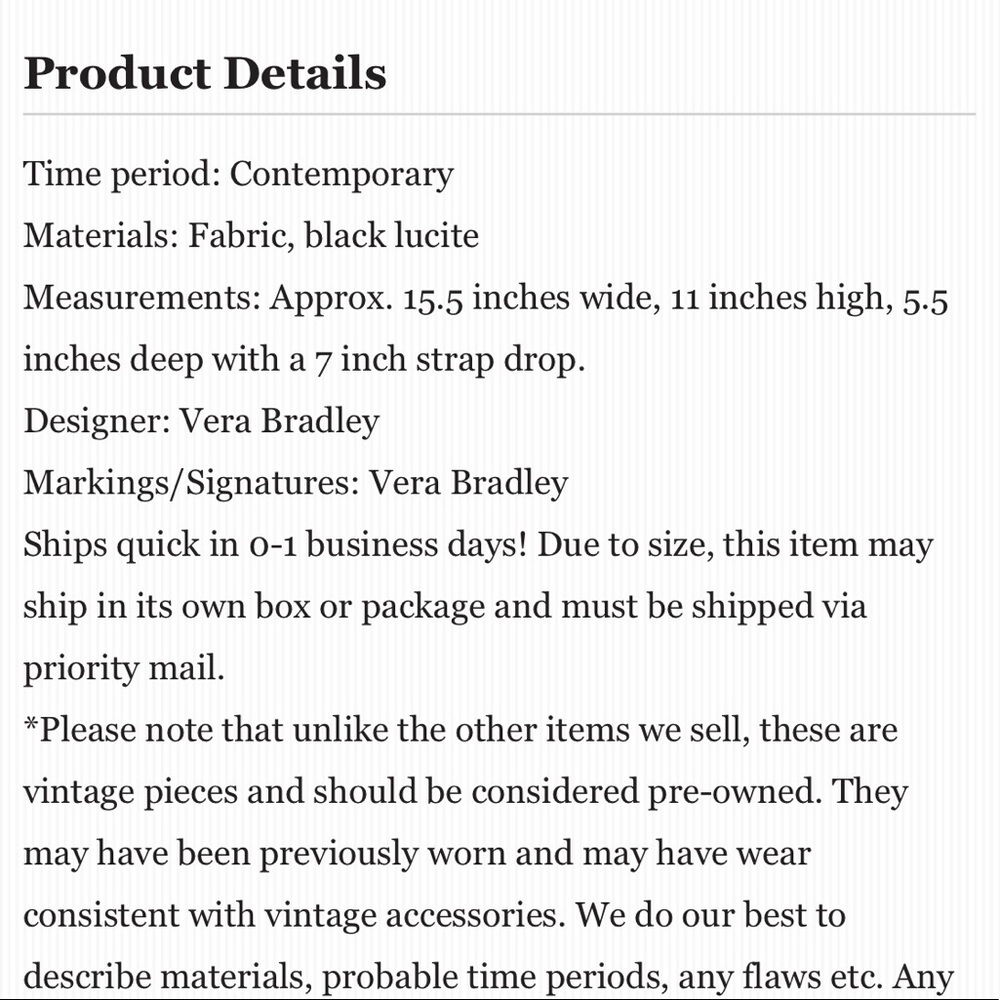Click the Measurements: Approx. 15.5 inches text
The image size is (1000, 1000).
coord(298,298)
